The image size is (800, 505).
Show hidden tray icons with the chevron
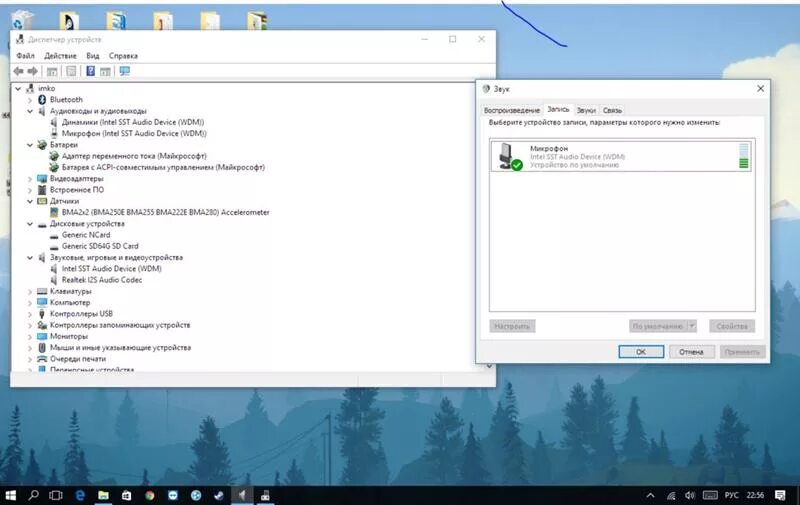(651, 495)
